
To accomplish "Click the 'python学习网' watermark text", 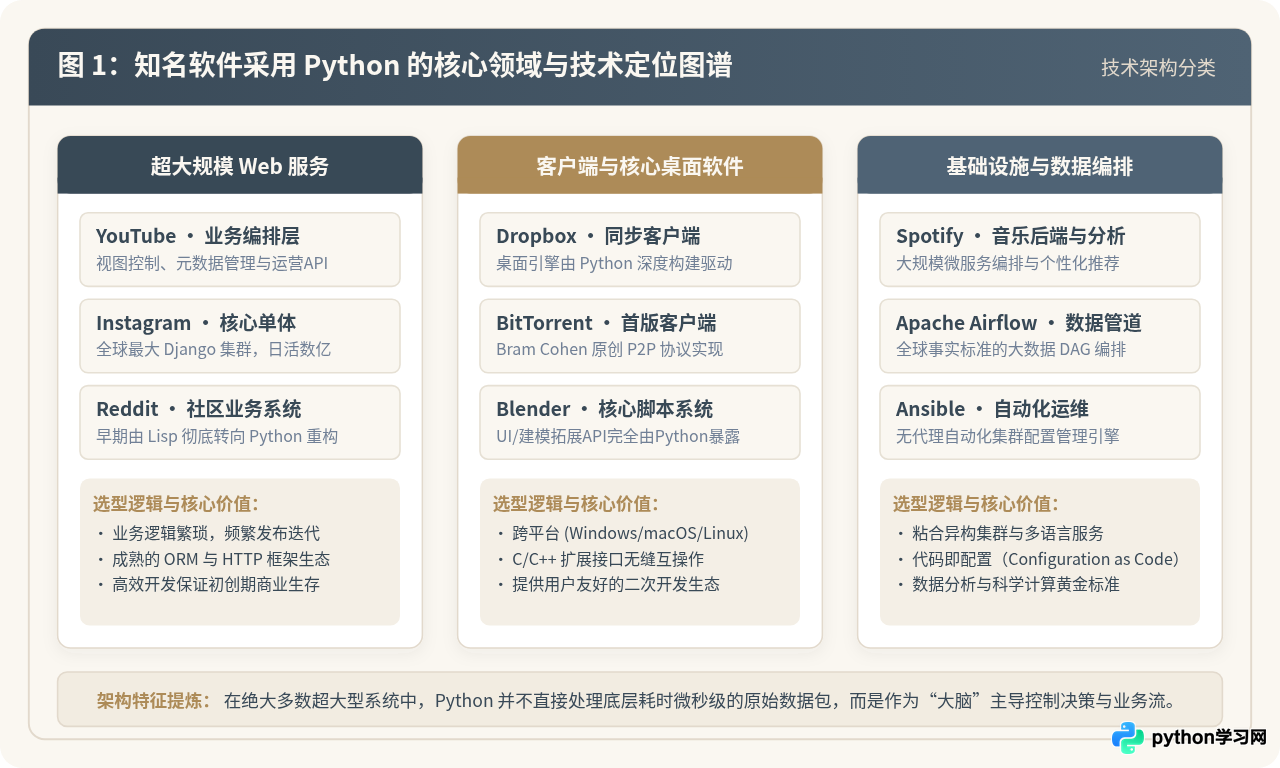I will tap(1209, 738).
